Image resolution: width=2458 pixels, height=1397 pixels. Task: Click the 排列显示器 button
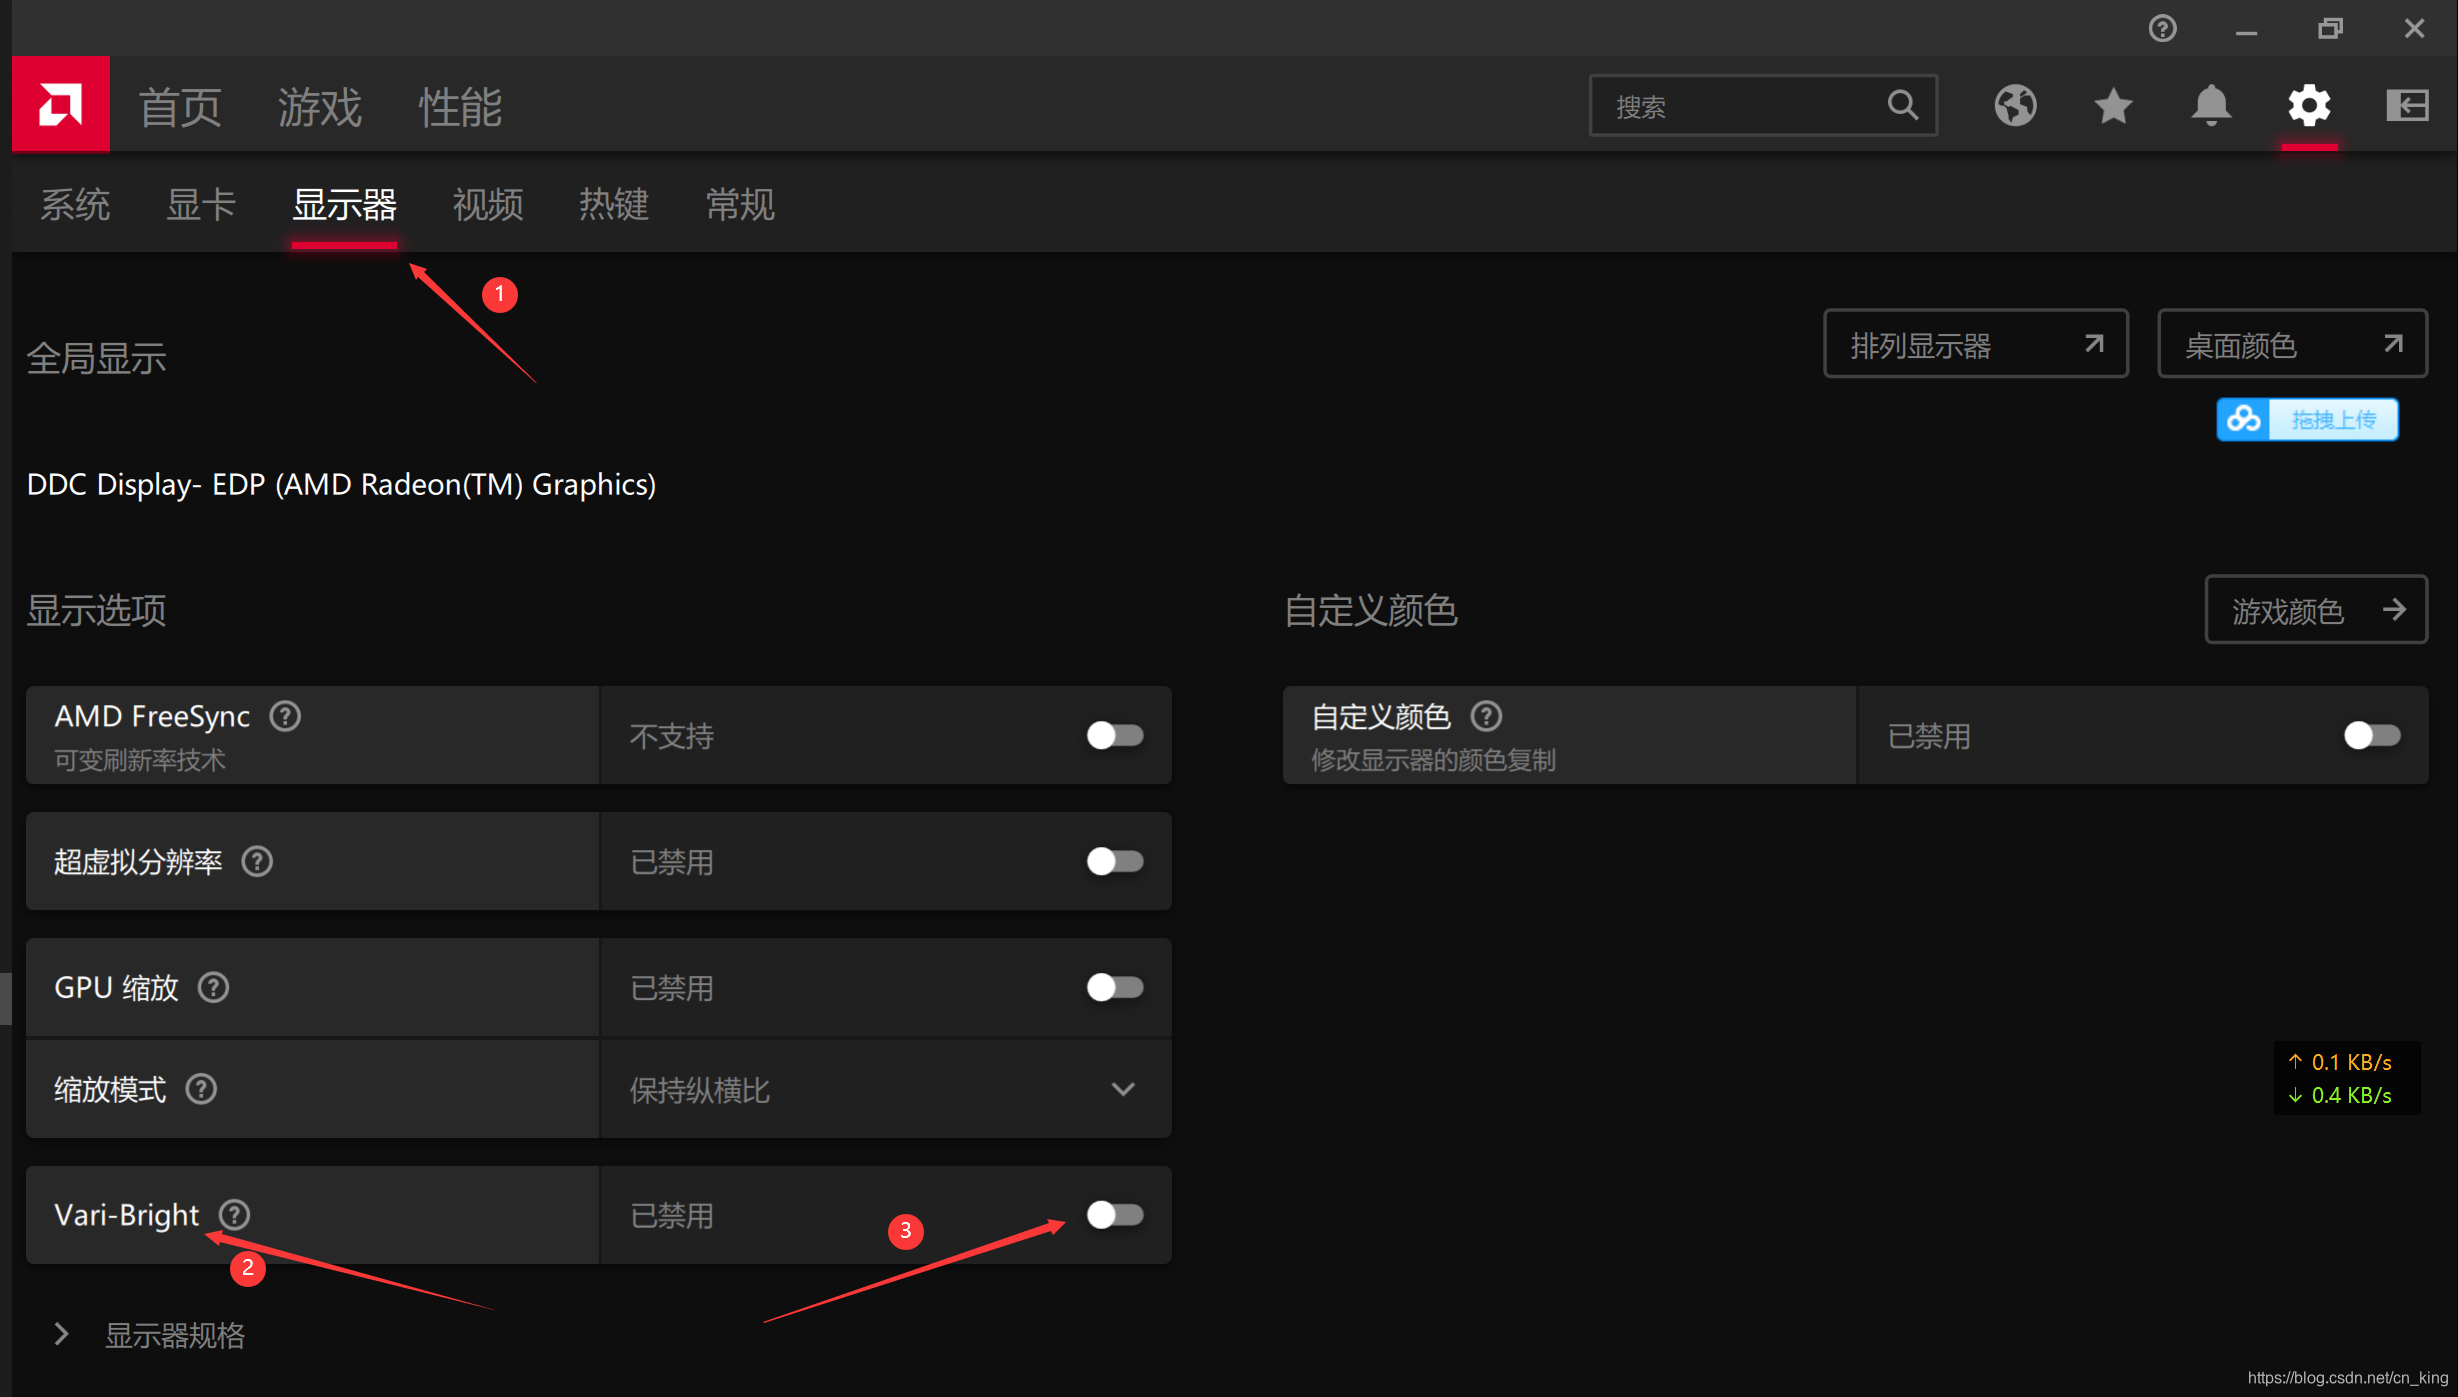[1974, 344]
